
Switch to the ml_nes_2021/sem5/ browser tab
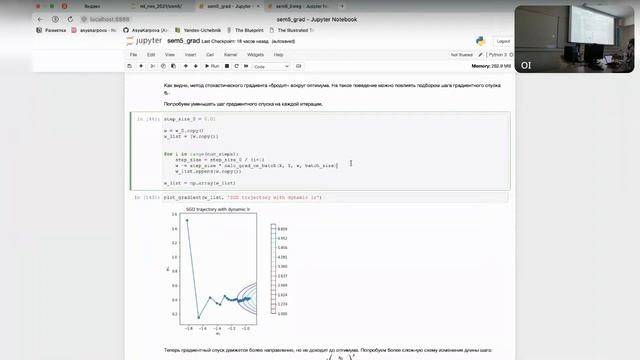[x=161, y=6]
